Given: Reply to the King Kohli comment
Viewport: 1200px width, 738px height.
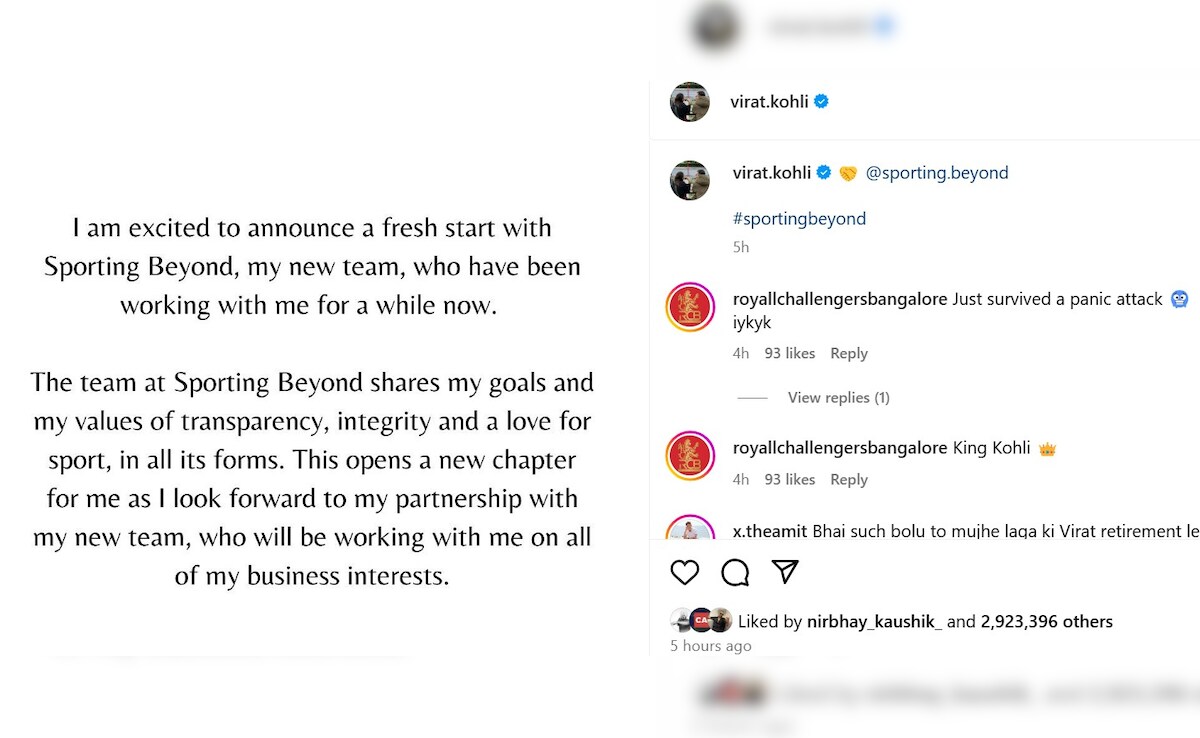Looking at the screenshot, I should coord(849,480).
